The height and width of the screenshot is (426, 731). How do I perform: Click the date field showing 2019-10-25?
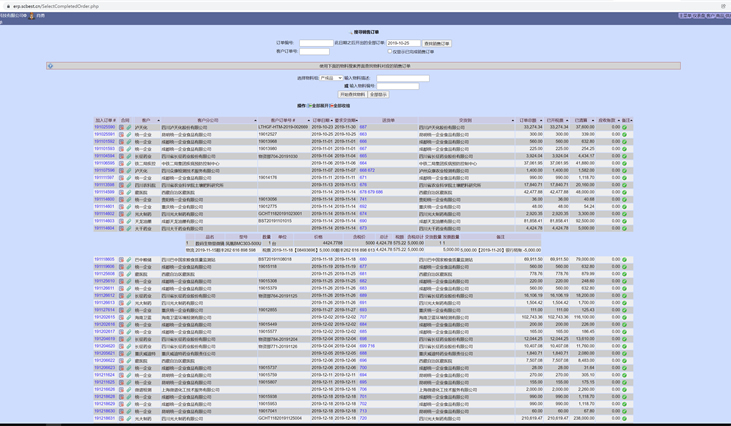coord(402,43)
